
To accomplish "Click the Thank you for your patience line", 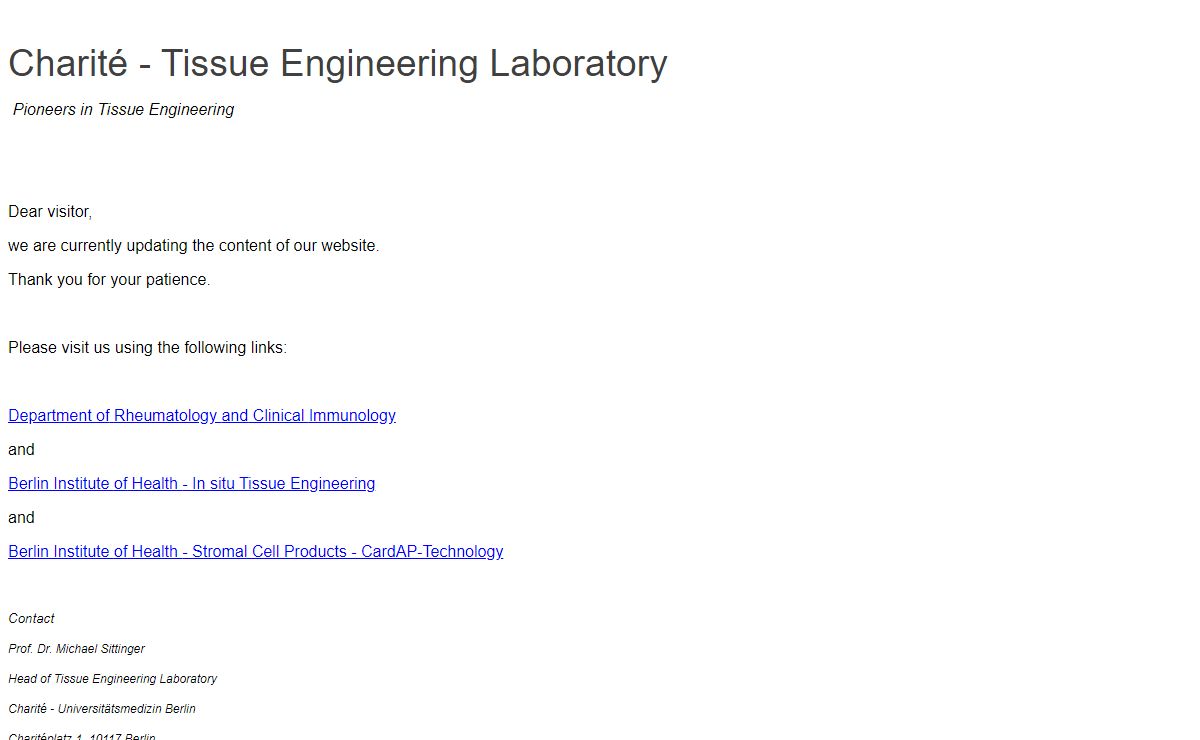I will point(109,280).
